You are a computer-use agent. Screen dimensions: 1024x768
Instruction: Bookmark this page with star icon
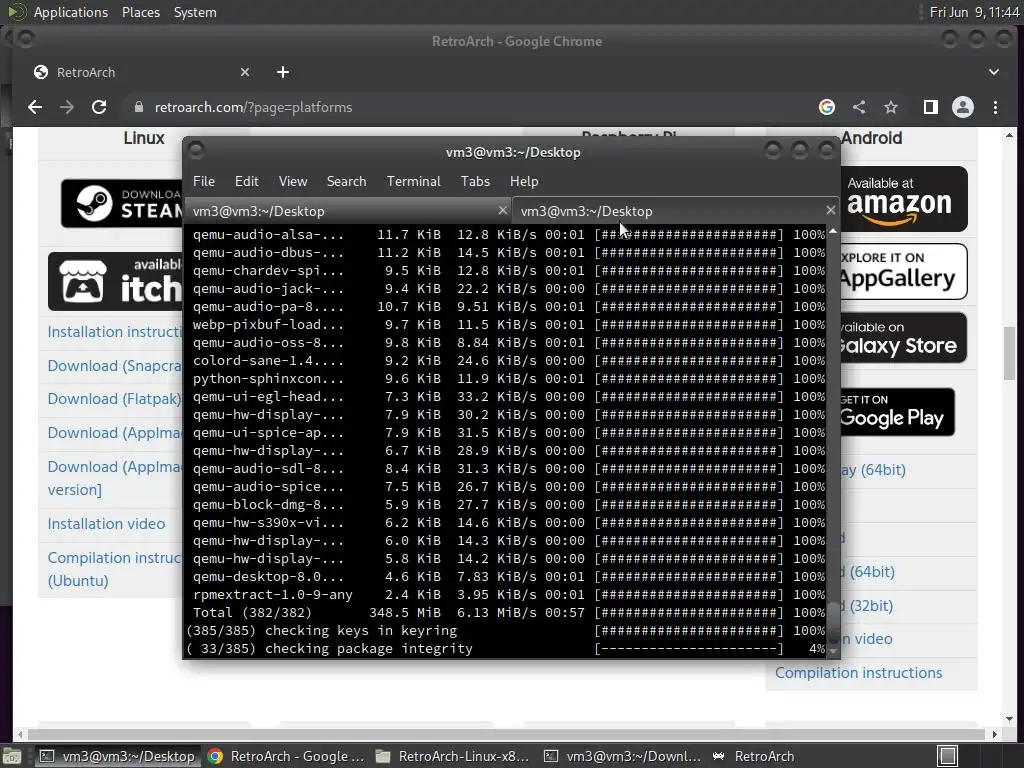pyautogui.click(x=891, y=107)
